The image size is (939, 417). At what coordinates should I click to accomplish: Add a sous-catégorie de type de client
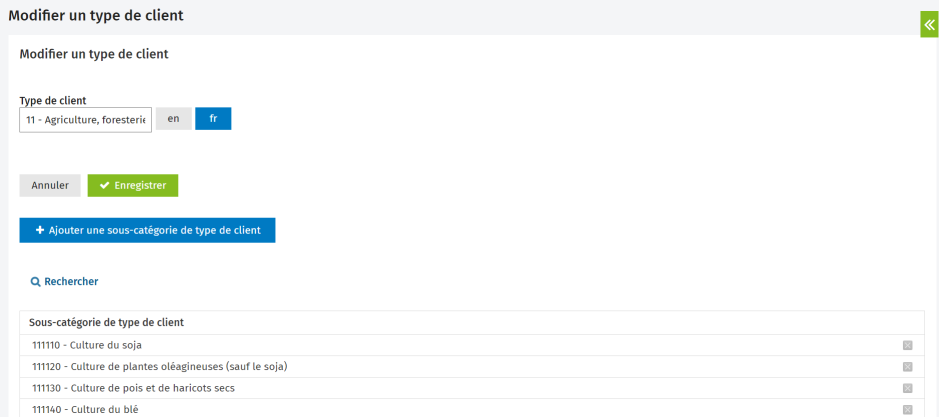click(x=147, y=230)
